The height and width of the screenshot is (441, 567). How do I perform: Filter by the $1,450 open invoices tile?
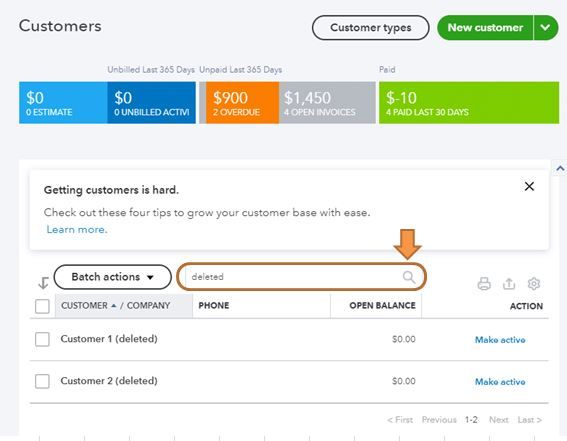pos(327,103)
